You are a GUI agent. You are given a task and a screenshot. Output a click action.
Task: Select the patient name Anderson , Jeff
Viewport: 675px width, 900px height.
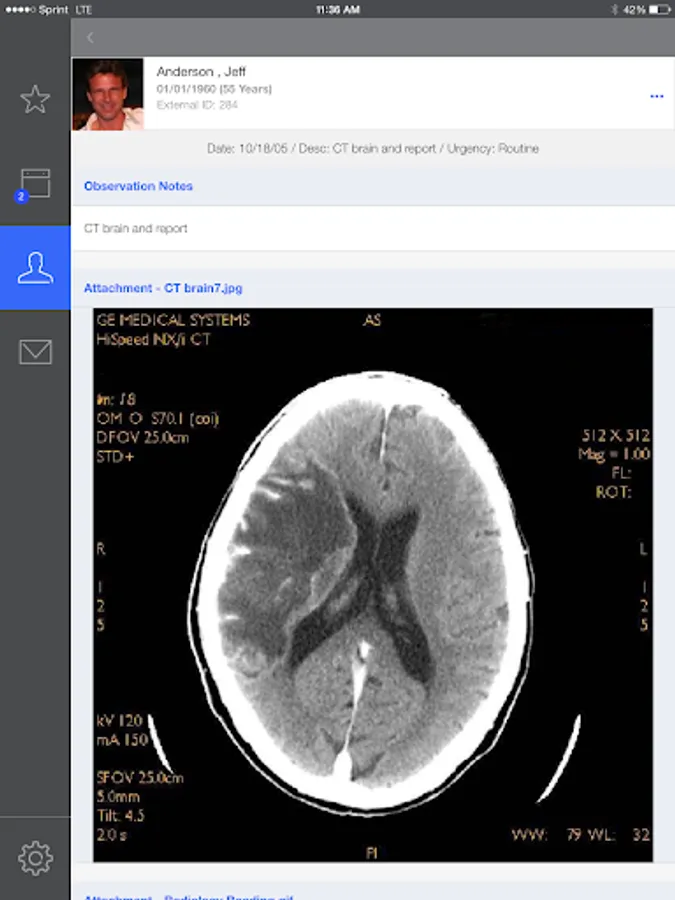point(201,72)
